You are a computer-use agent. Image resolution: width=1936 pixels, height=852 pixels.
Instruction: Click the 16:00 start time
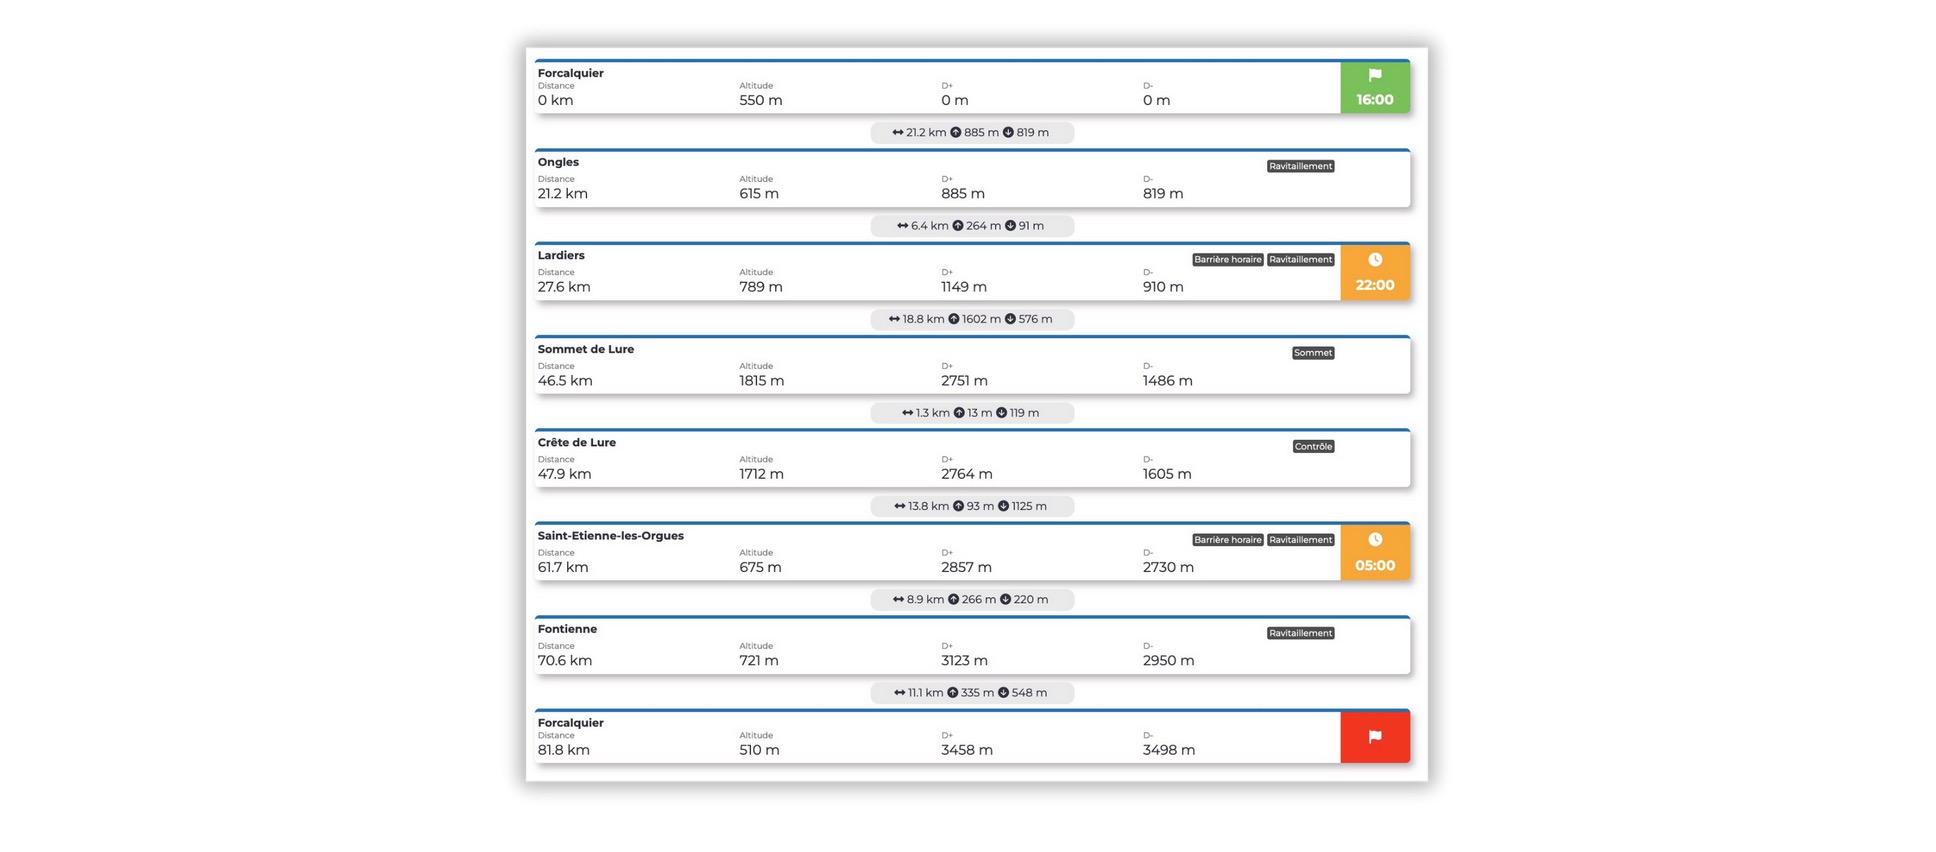pos(1375,100)
